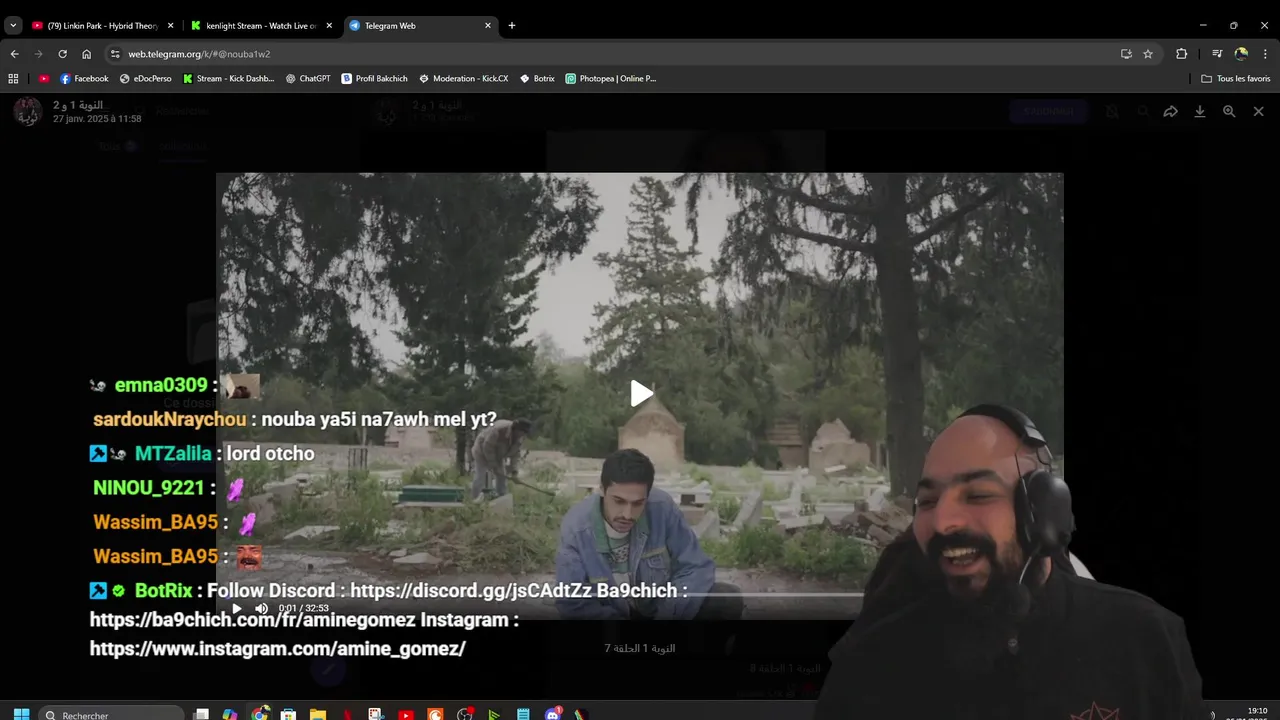Go back to the previous page
The width and height of the screenshot is (1280, 720).
(14, 54)
